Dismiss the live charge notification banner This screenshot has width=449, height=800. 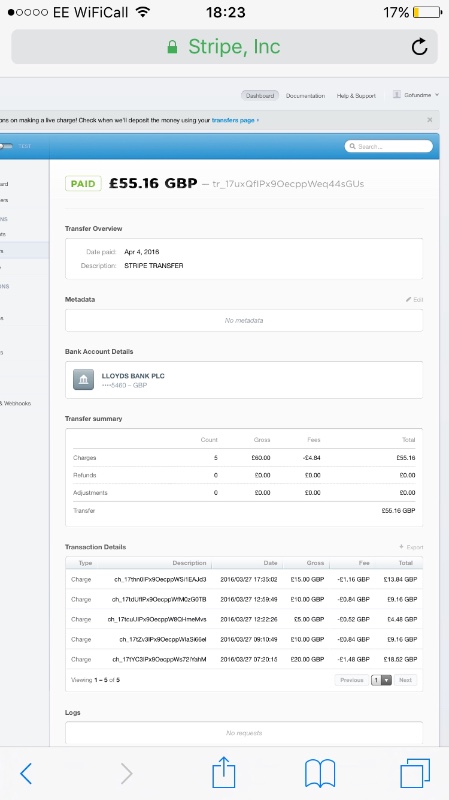click(430, 119)
